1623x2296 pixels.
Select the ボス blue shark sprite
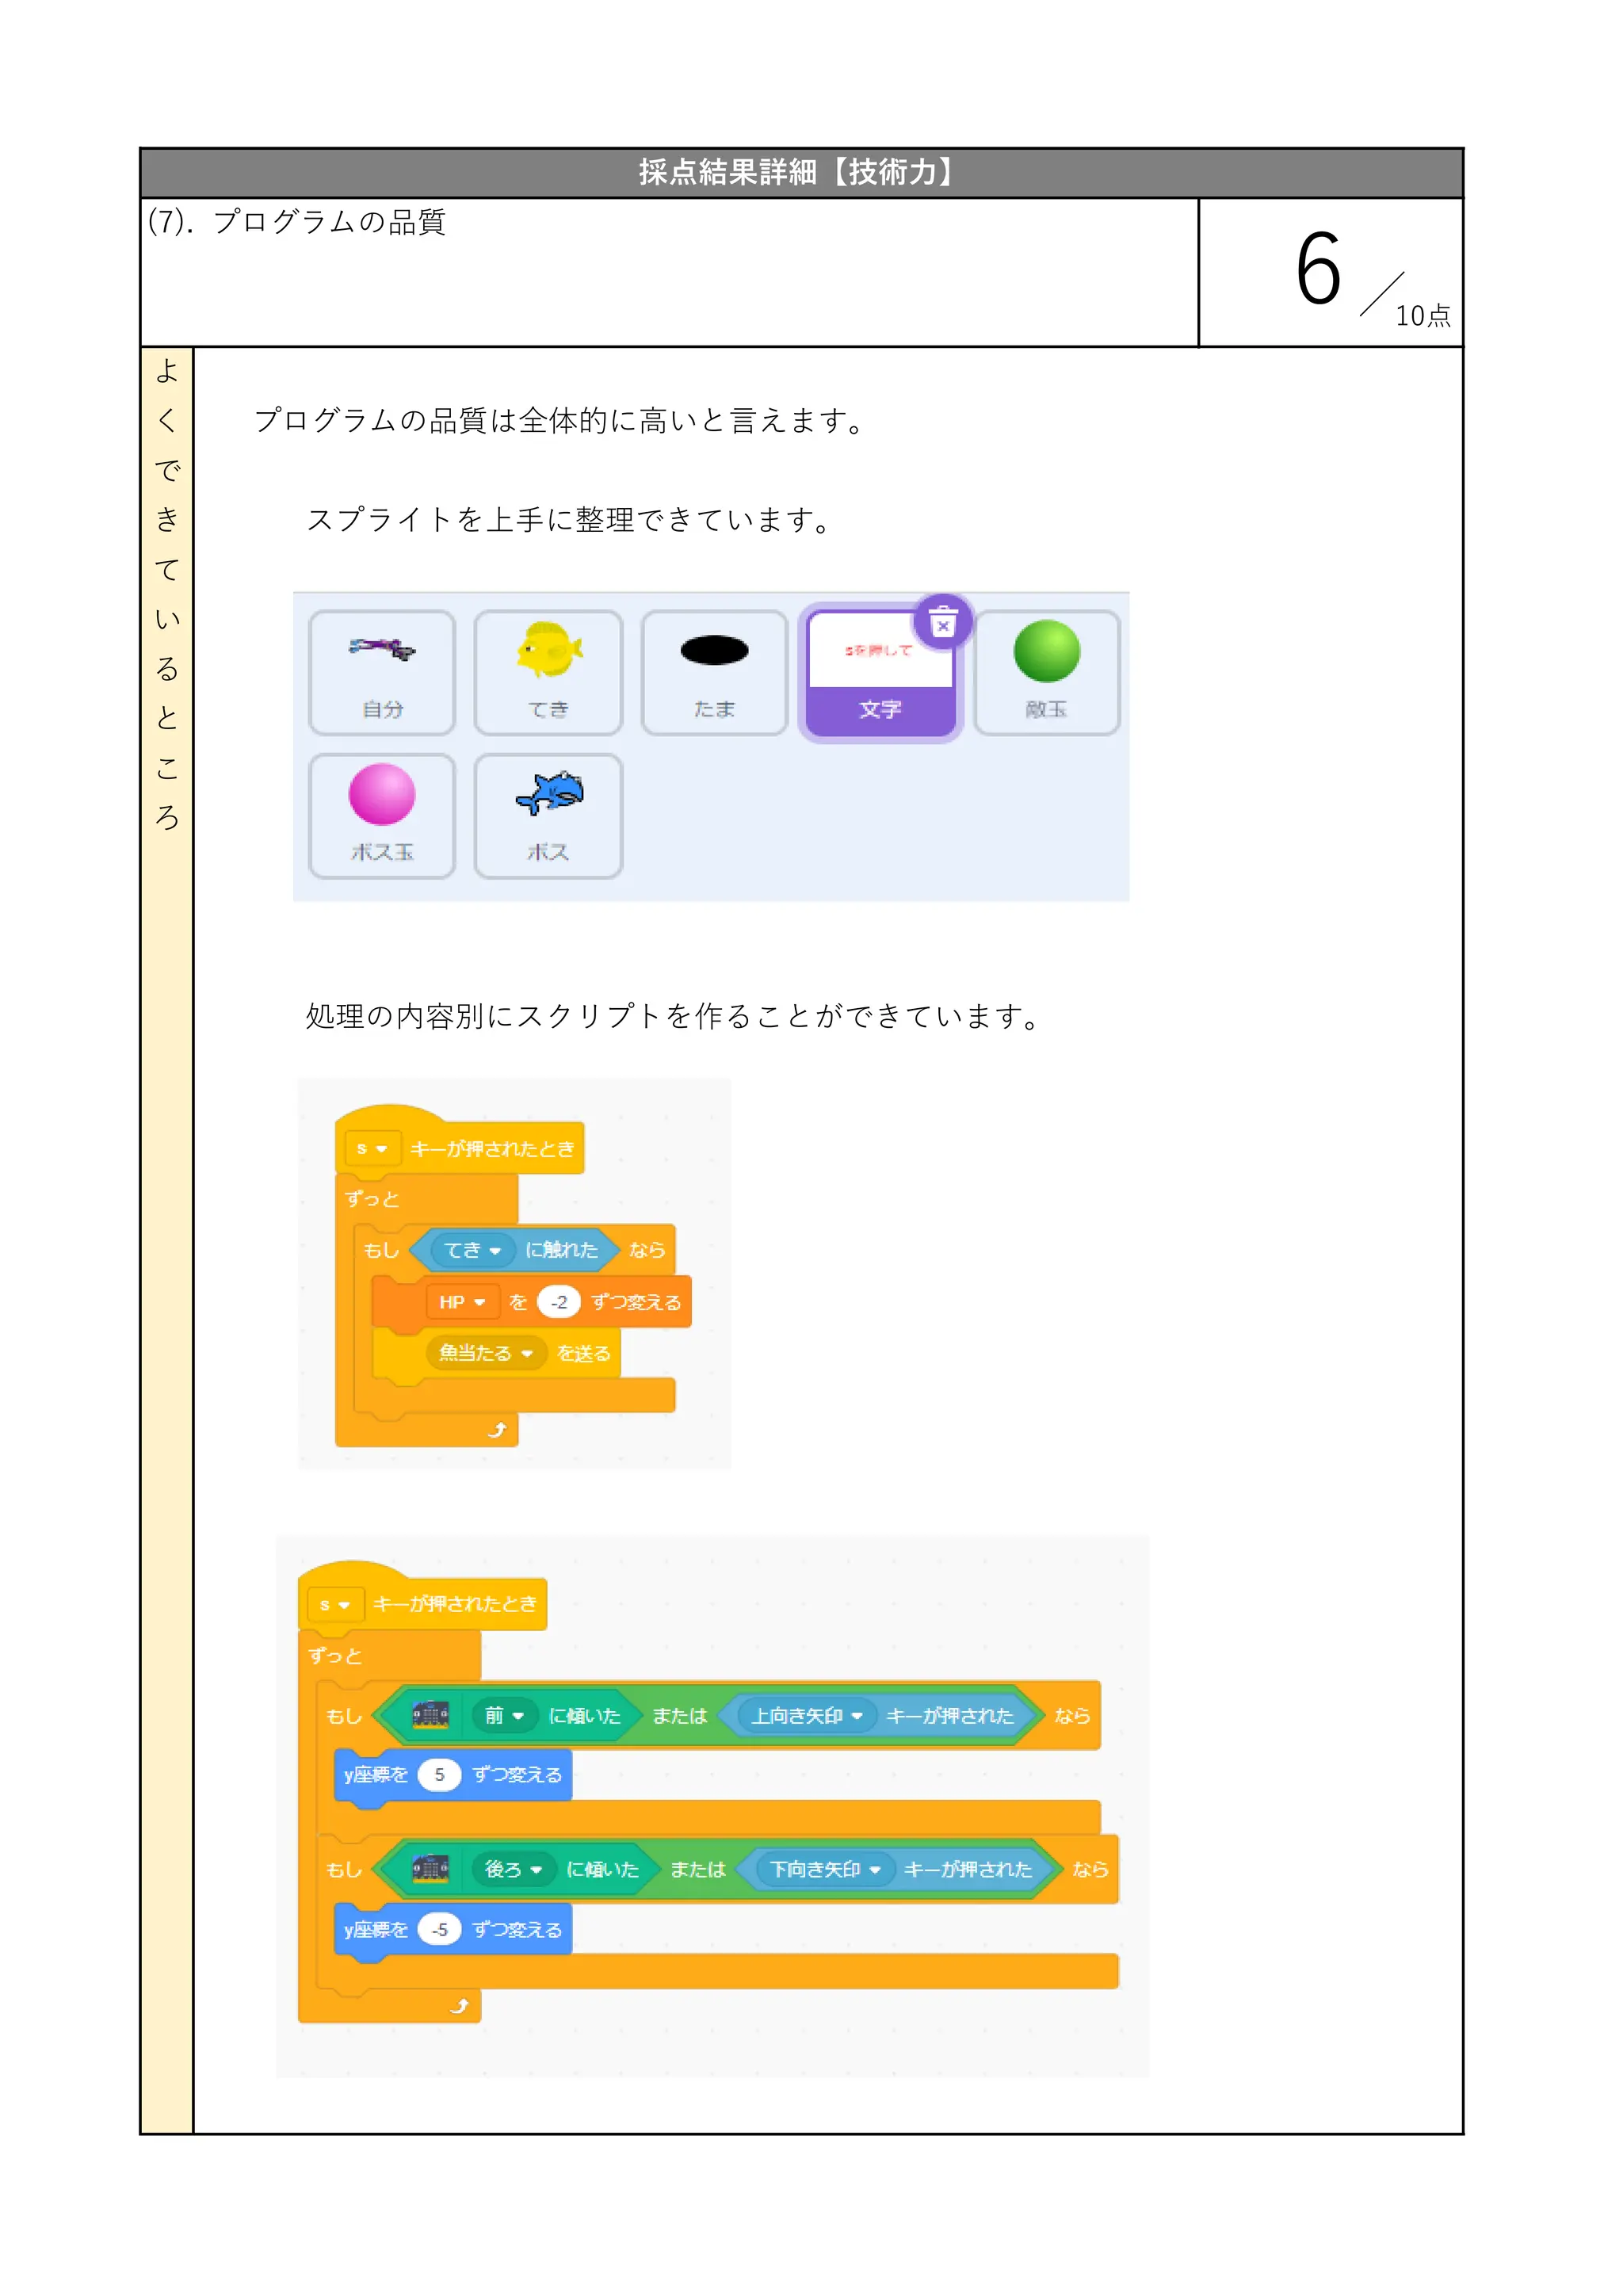click(x=548, y=816)
